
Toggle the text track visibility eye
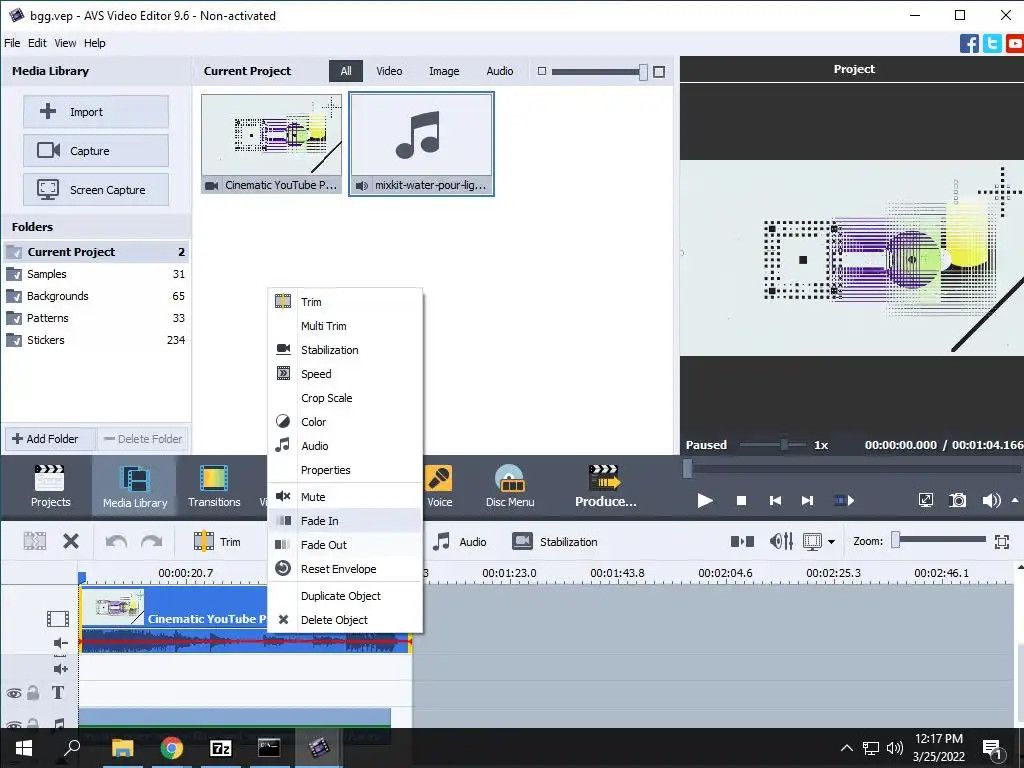click(x=14, y=694)
